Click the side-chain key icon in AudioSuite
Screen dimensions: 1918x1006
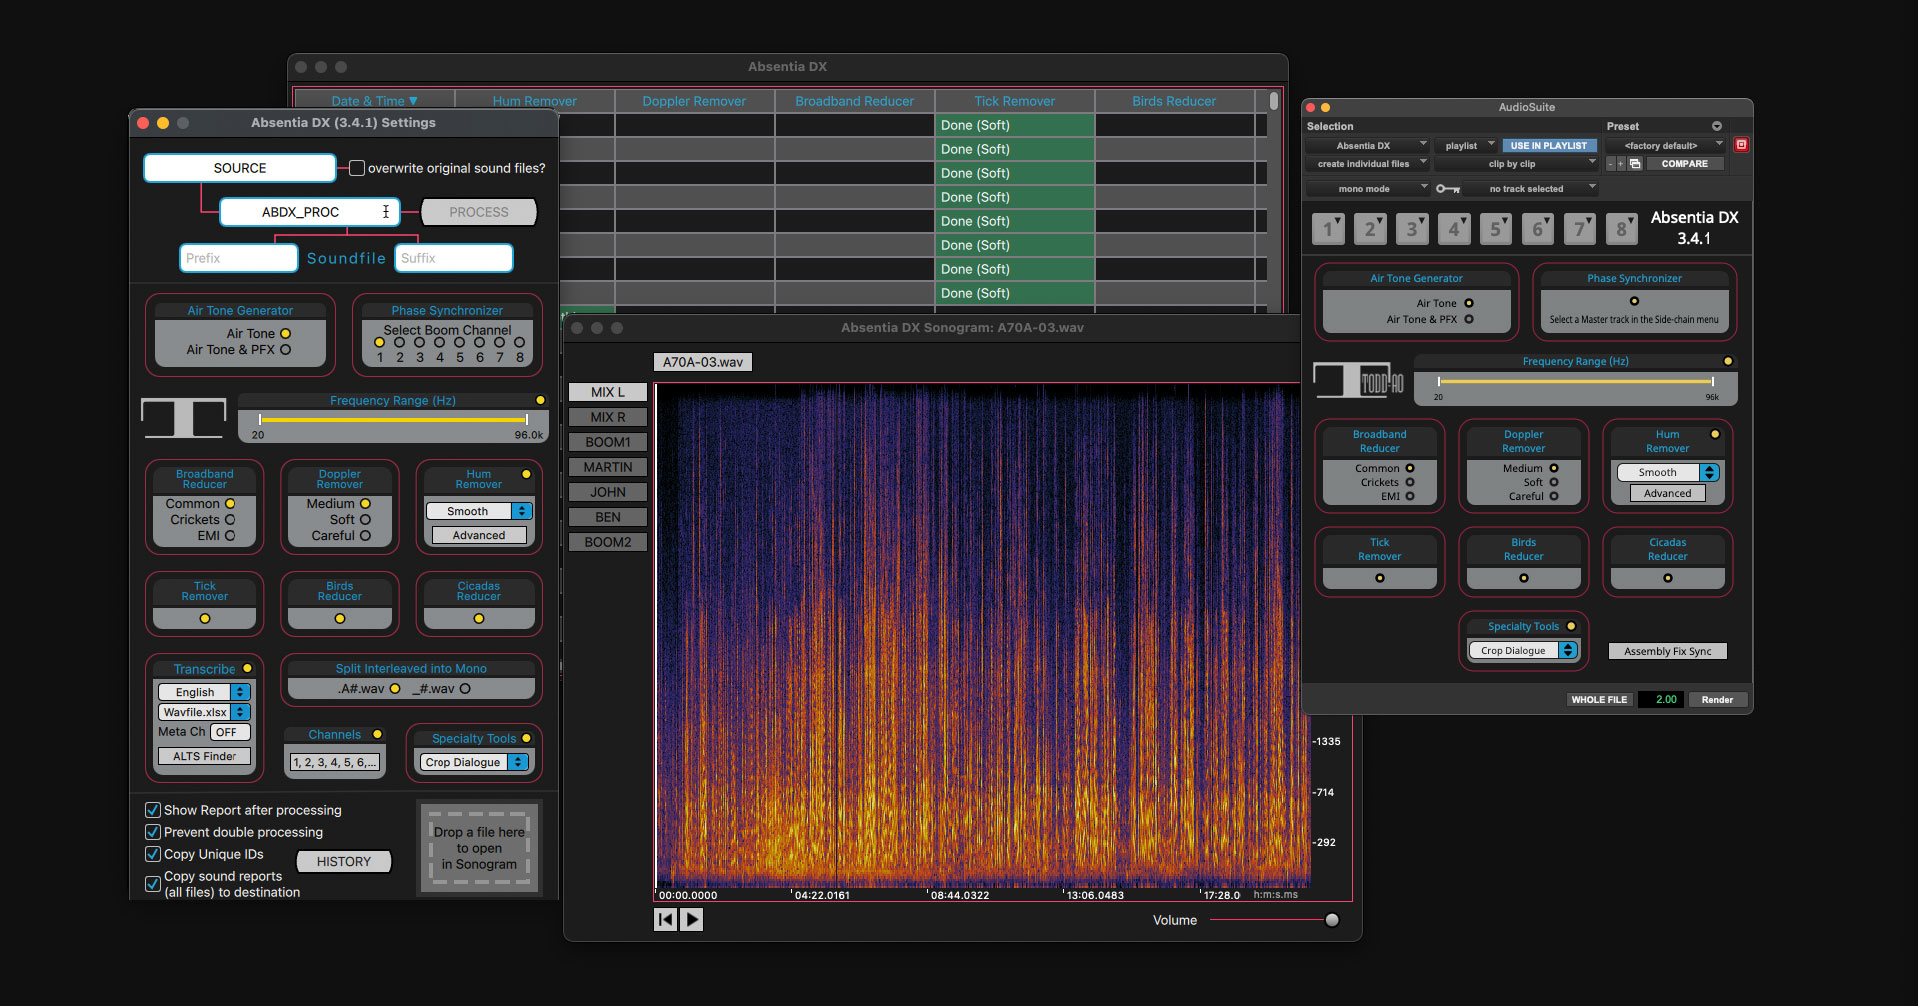(1447, 189)
